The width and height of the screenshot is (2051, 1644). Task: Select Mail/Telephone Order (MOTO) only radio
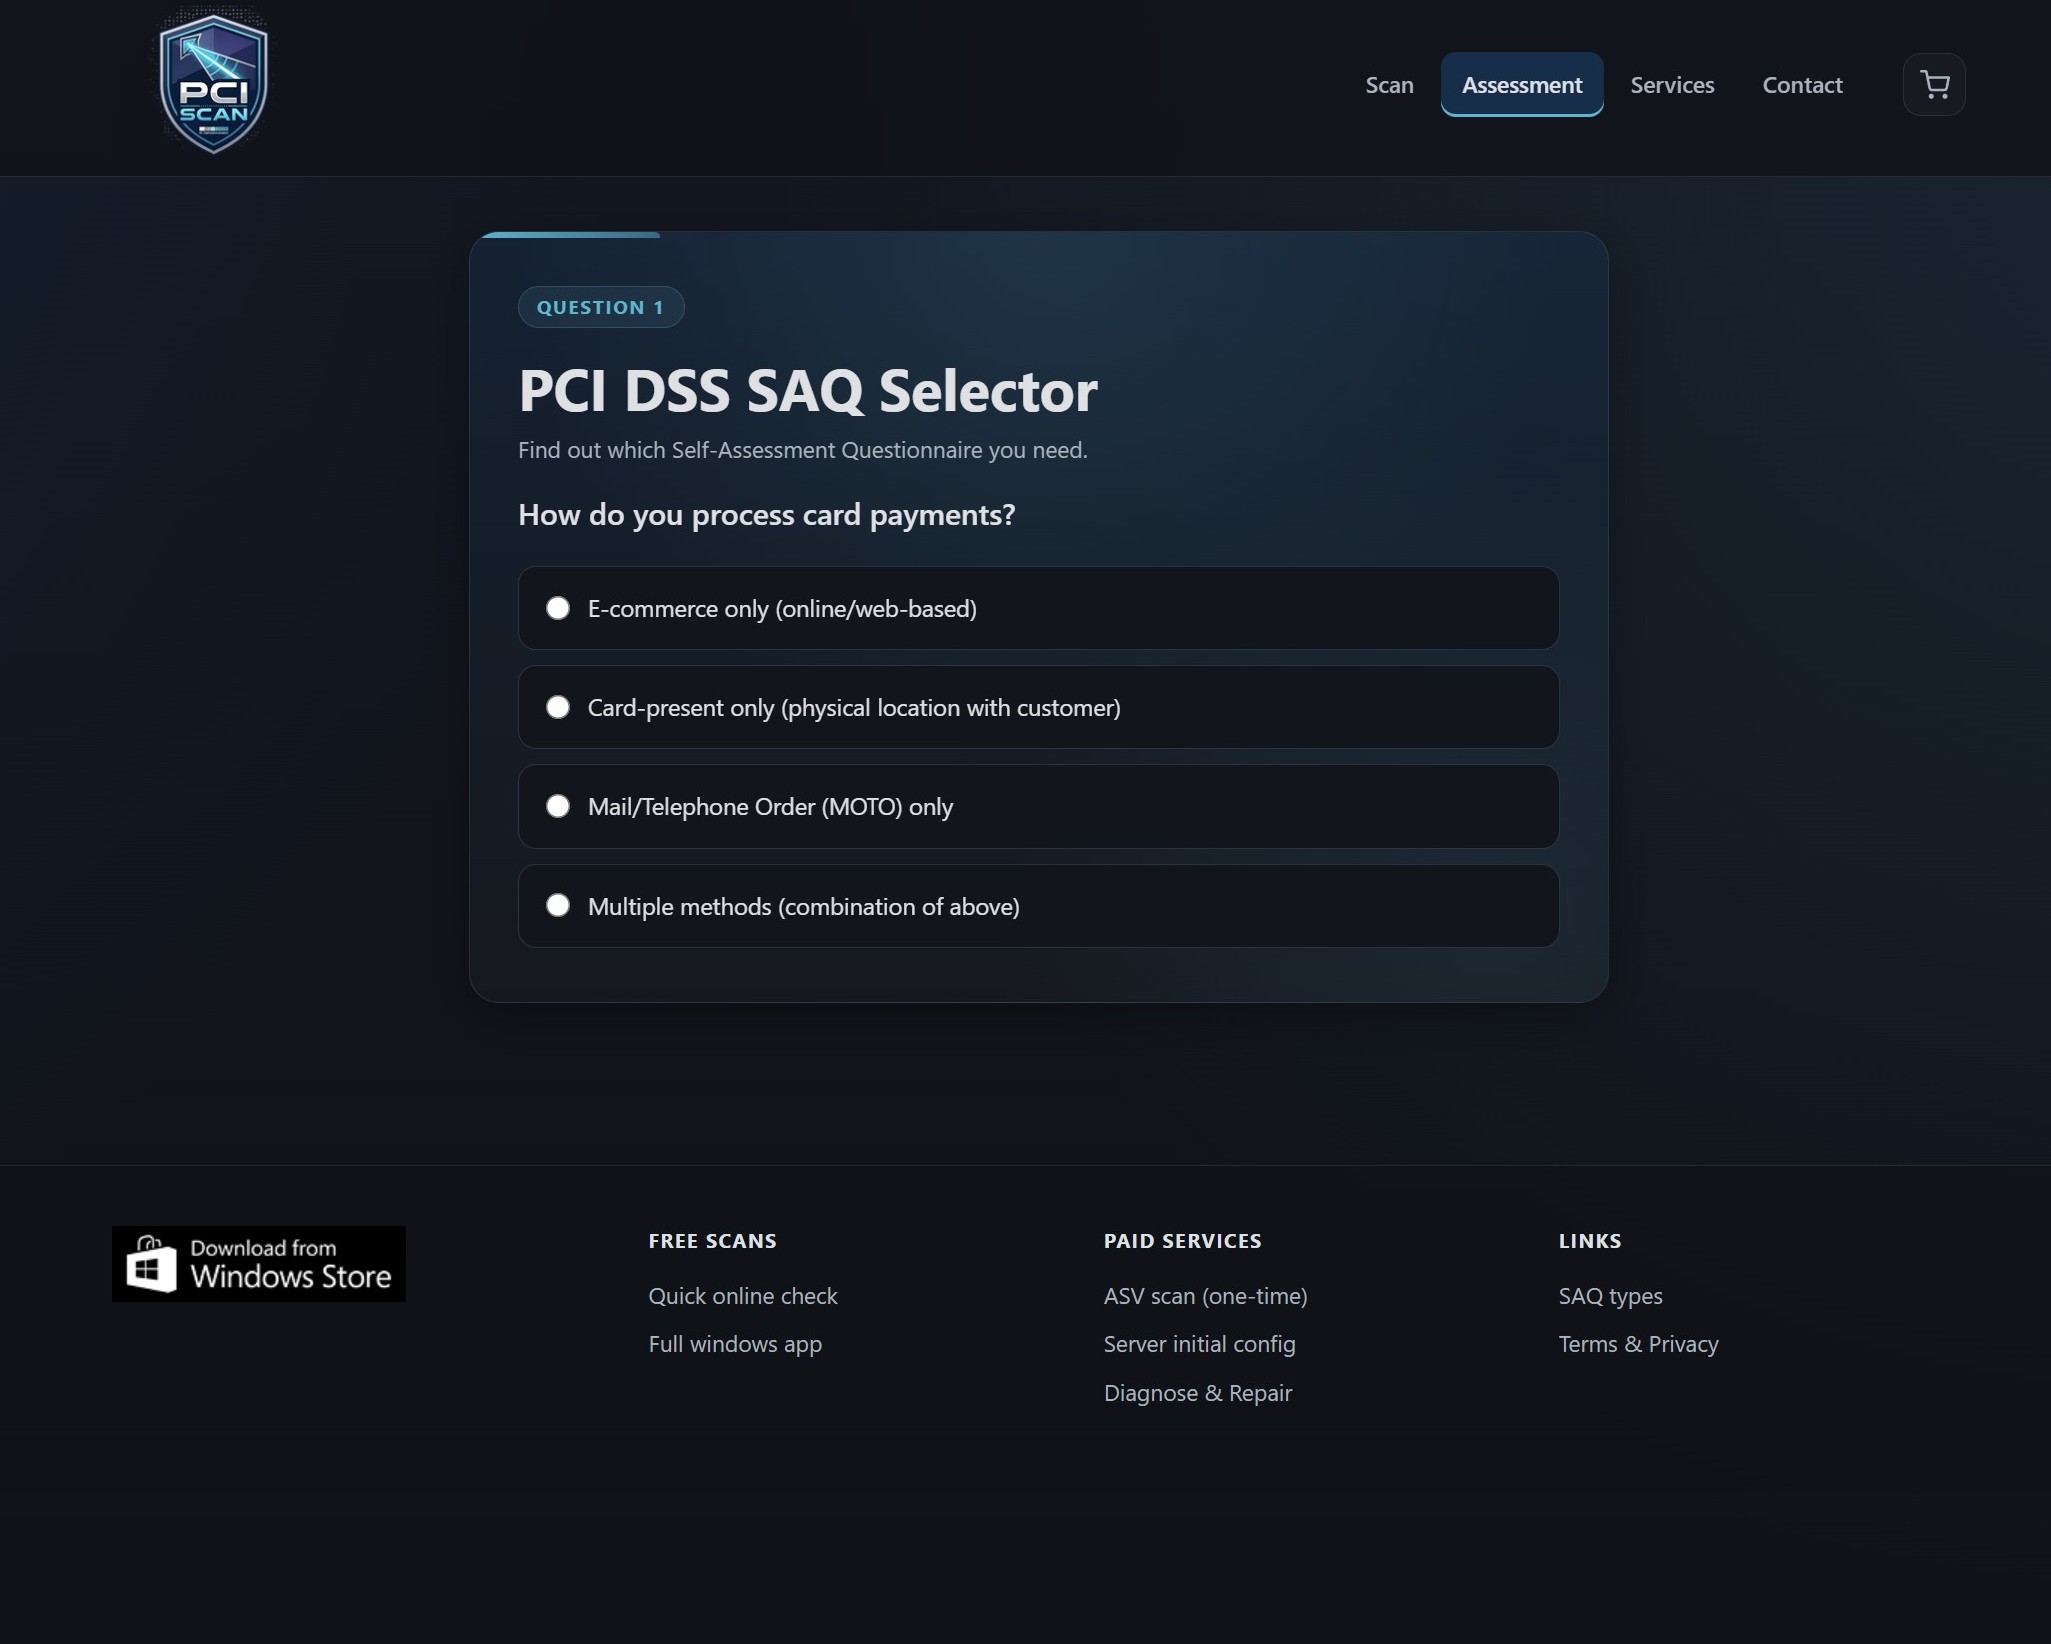[x=558, y=806]
